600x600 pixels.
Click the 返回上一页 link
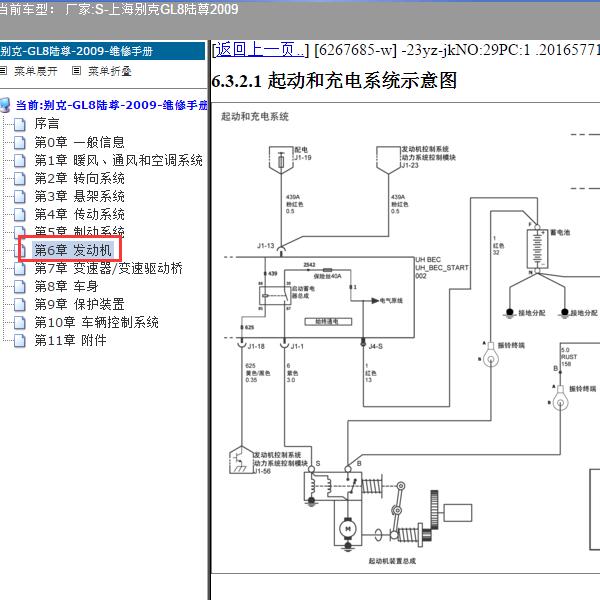point(260,50)
